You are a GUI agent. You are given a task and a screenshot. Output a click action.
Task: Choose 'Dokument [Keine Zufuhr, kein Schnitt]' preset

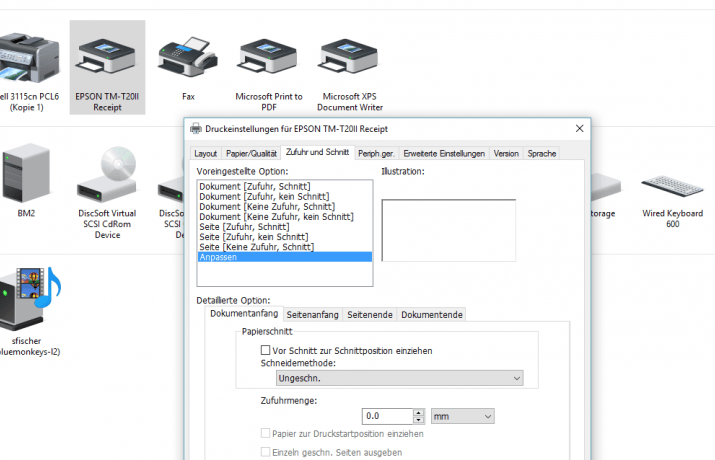pos(285,217)
